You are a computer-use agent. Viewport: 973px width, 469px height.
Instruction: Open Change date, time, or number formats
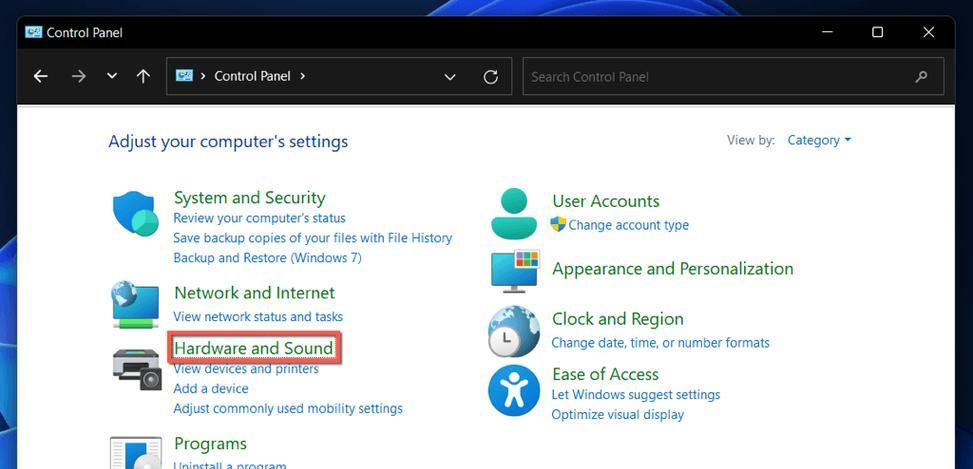tap(660, 343)
